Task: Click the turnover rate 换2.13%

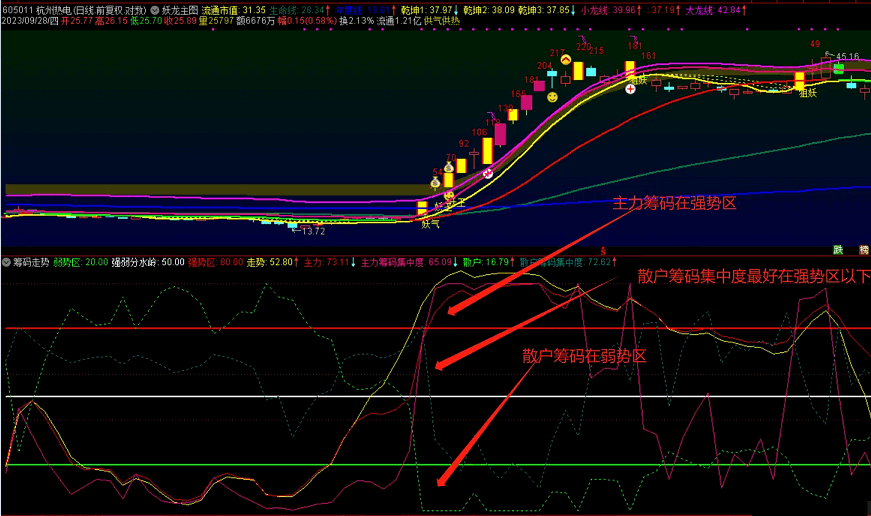Action: coord(357,21)
